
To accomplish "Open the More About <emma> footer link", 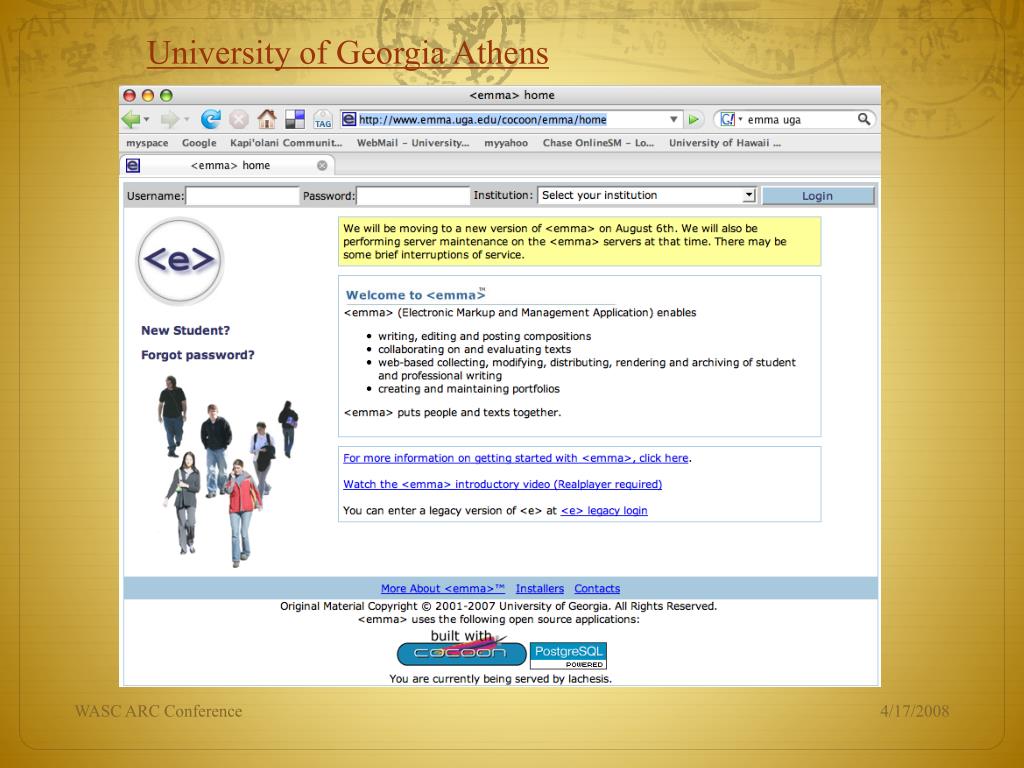I will point(443,588).
